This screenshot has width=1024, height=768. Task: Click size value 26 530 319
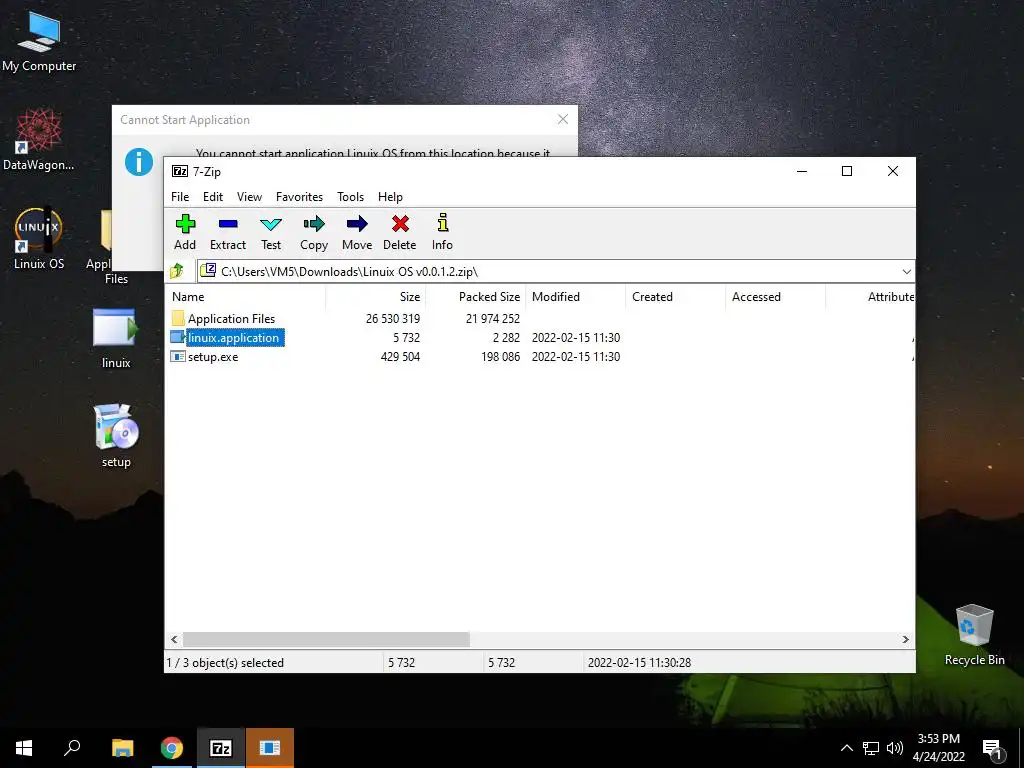click(x=392, y=319)
